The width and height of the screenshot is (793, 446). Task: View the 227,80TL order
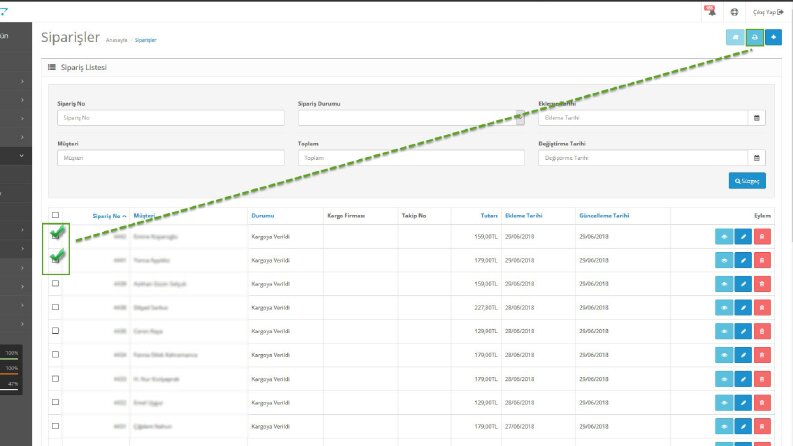click(x=724, y=307)
